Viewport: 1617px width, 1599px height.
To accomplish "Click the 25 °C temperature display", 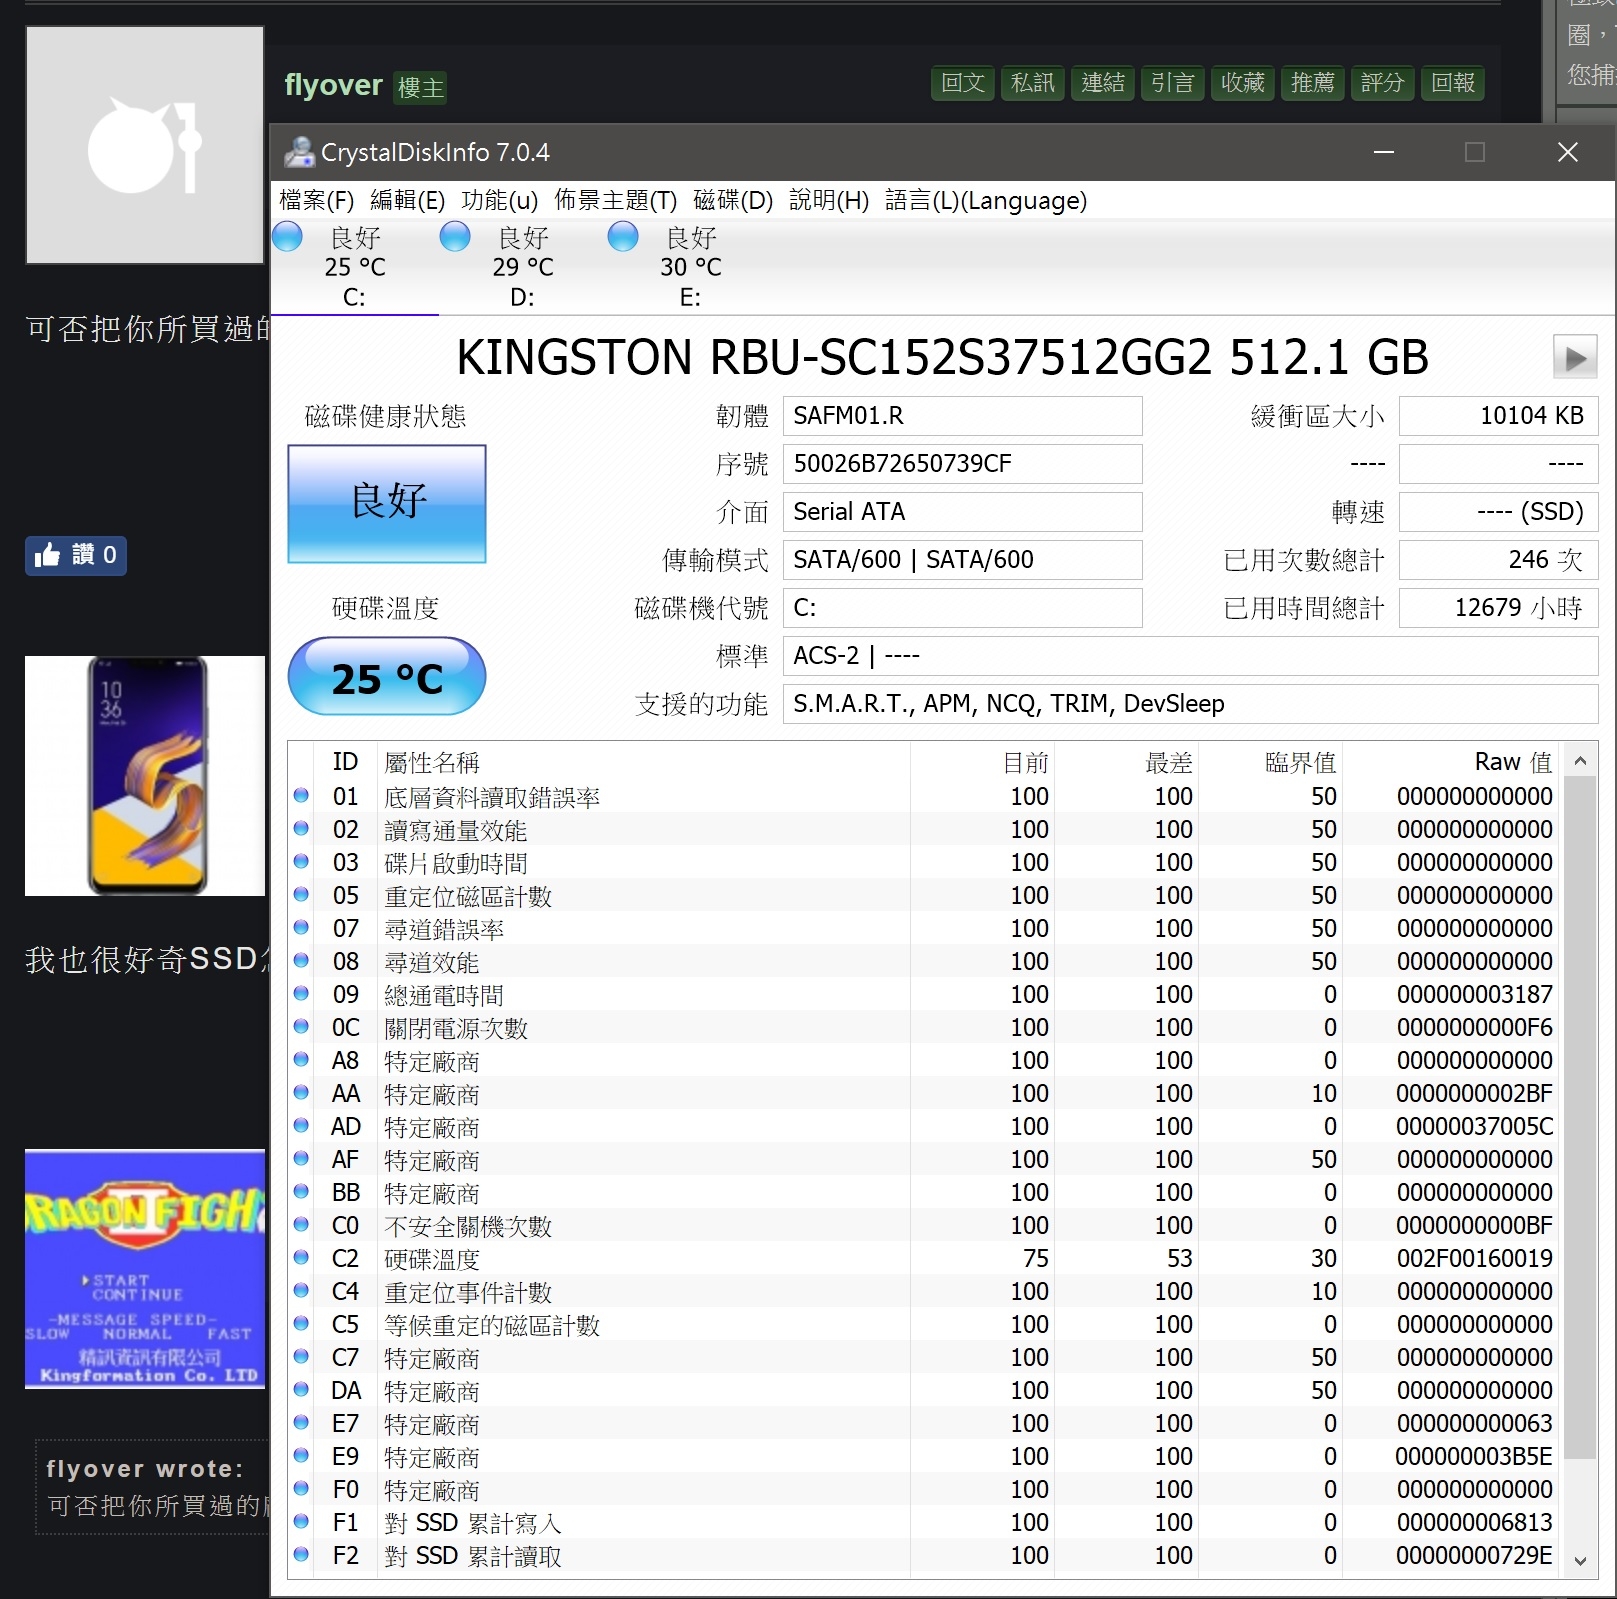I will point(387,677).
